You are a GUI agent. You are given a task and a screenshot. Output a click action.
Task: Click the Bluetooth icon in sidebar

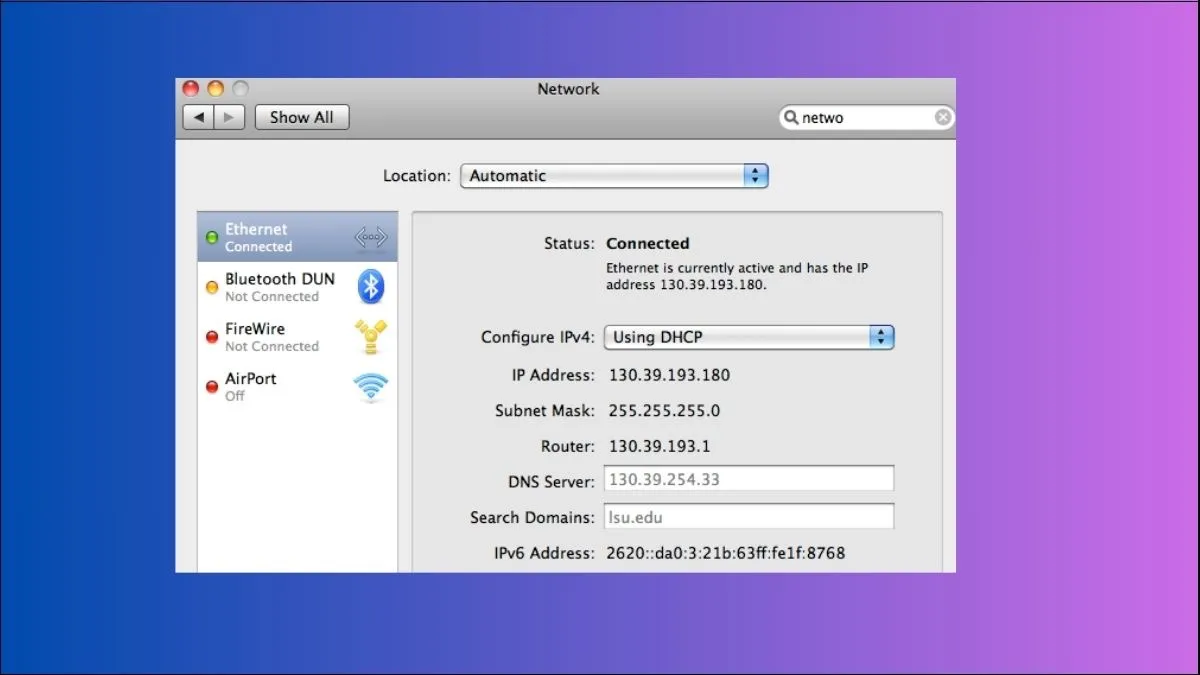371,287
